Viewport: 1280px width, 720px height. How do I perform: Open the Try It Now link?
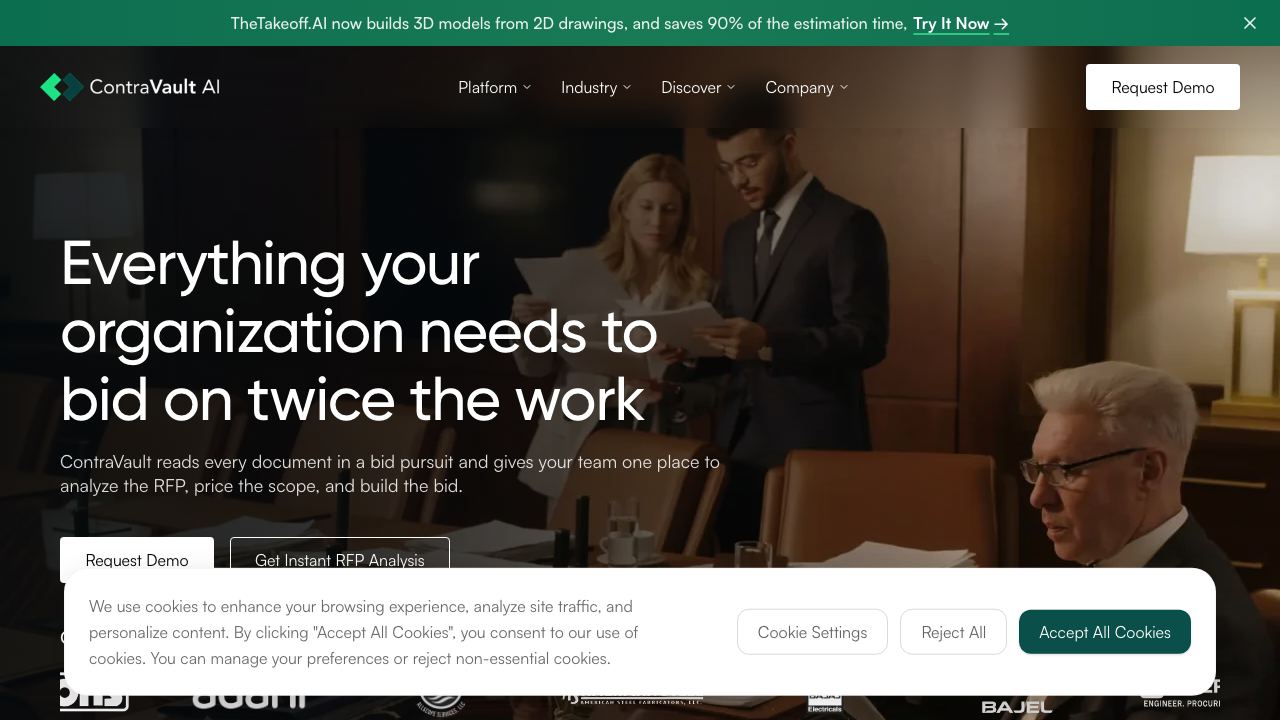tap(961, 23)
